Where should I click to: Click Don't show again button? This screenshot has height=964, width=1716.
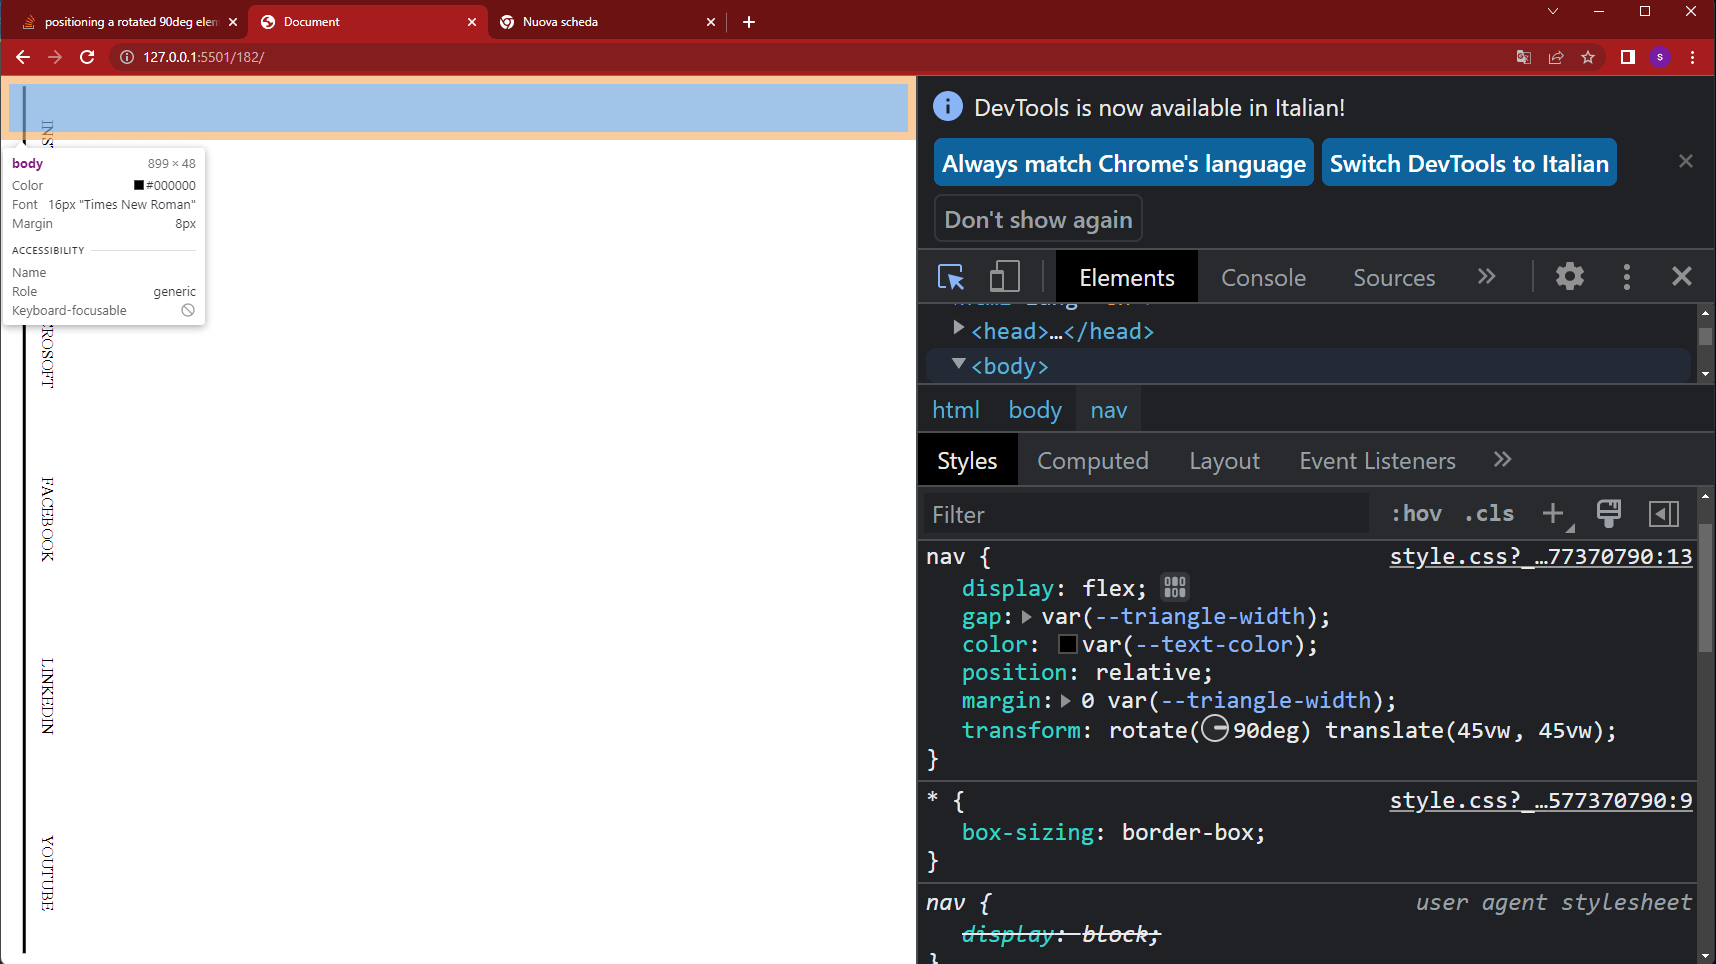[x=1038, y=219]
